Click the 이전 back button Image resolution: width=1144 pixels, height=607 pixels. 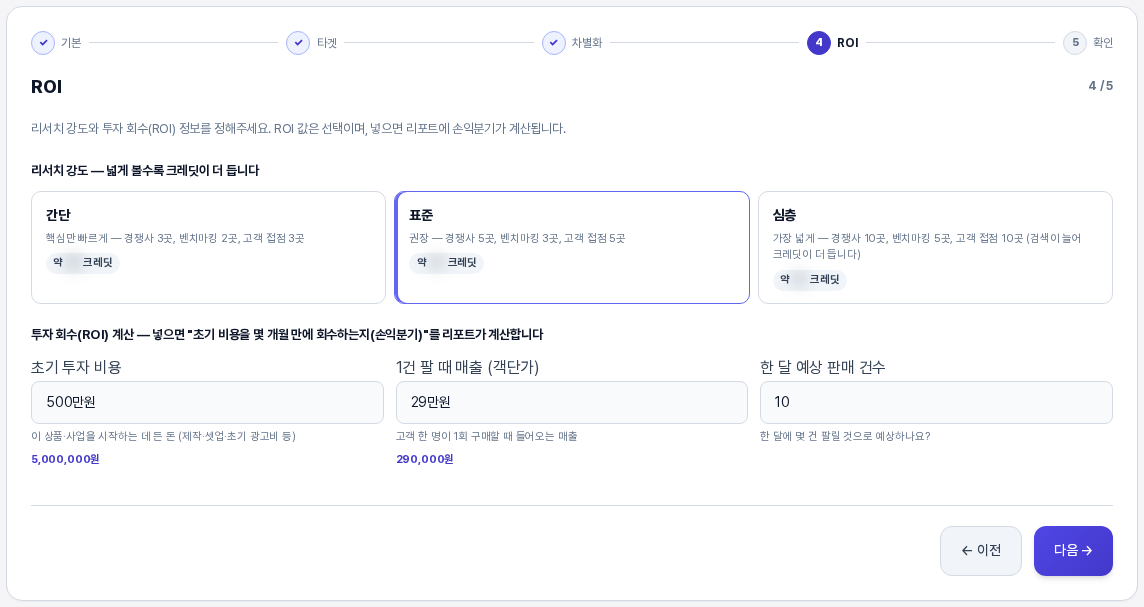tap(981, 551)
